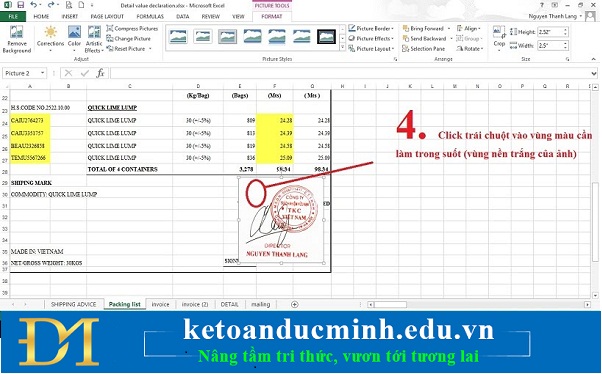602x374 pixels.
Task: Open Picture Border dropdown
Action: click(x=371, y=28)
